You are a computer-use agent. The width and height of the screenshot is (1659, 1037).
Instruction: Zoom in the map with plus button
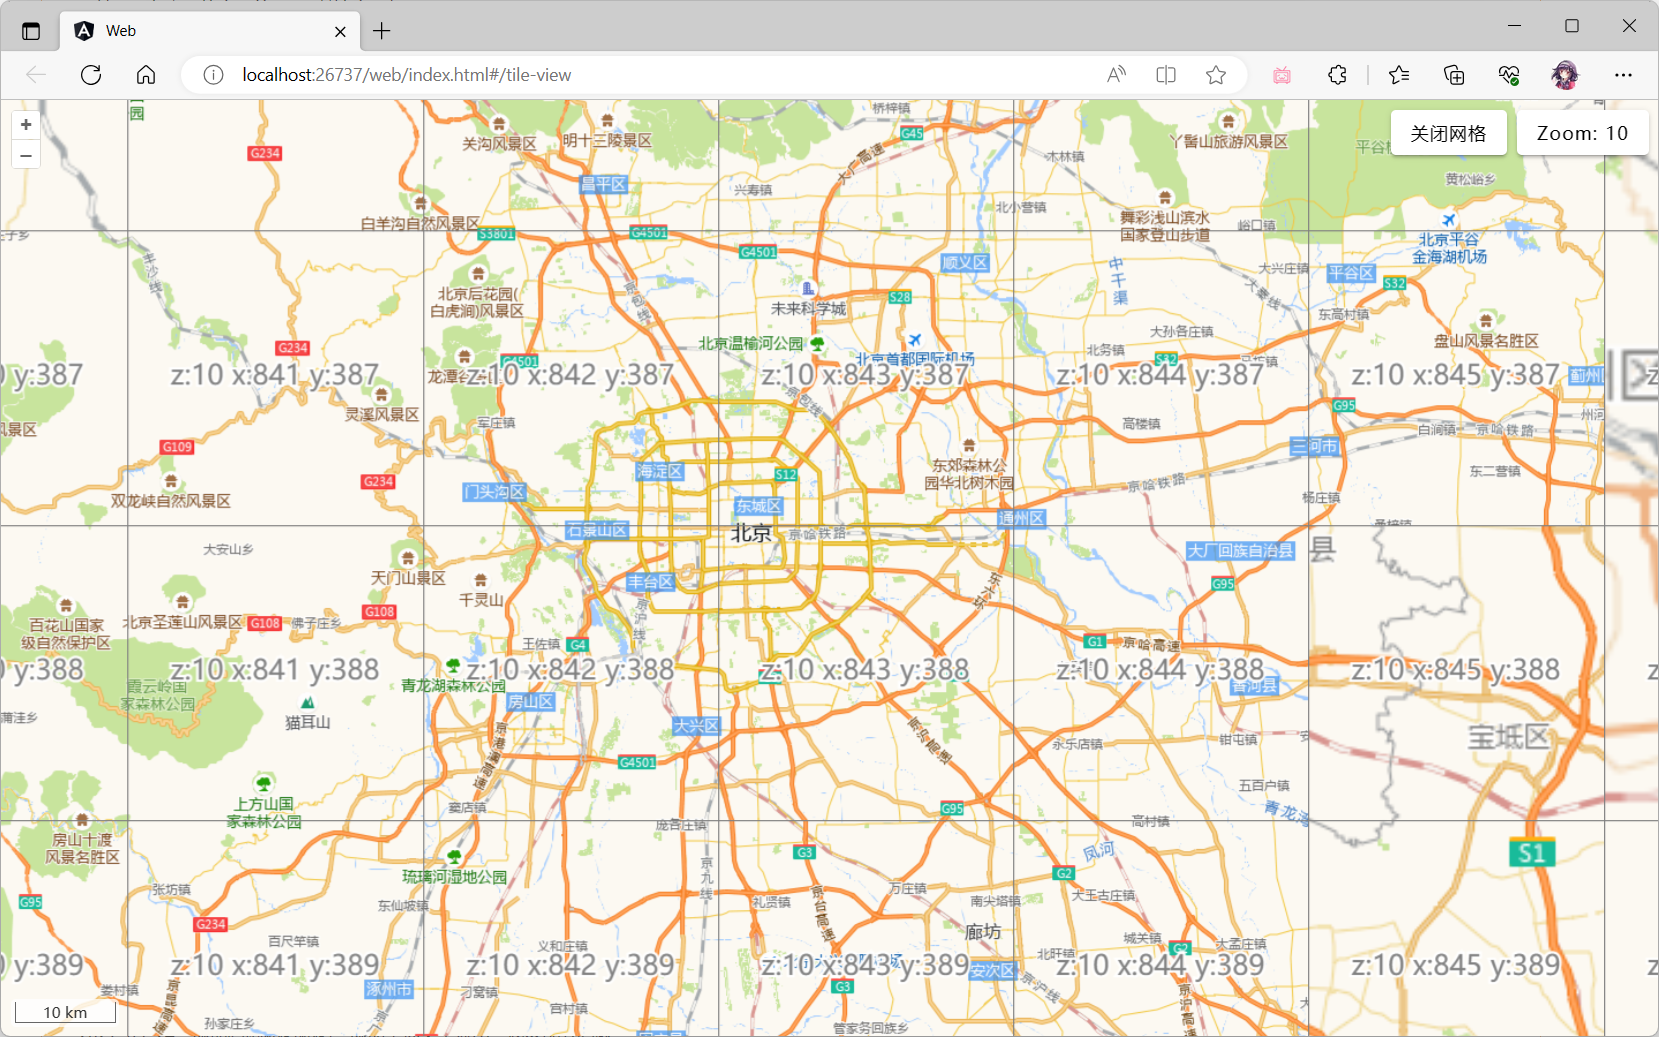26,125
